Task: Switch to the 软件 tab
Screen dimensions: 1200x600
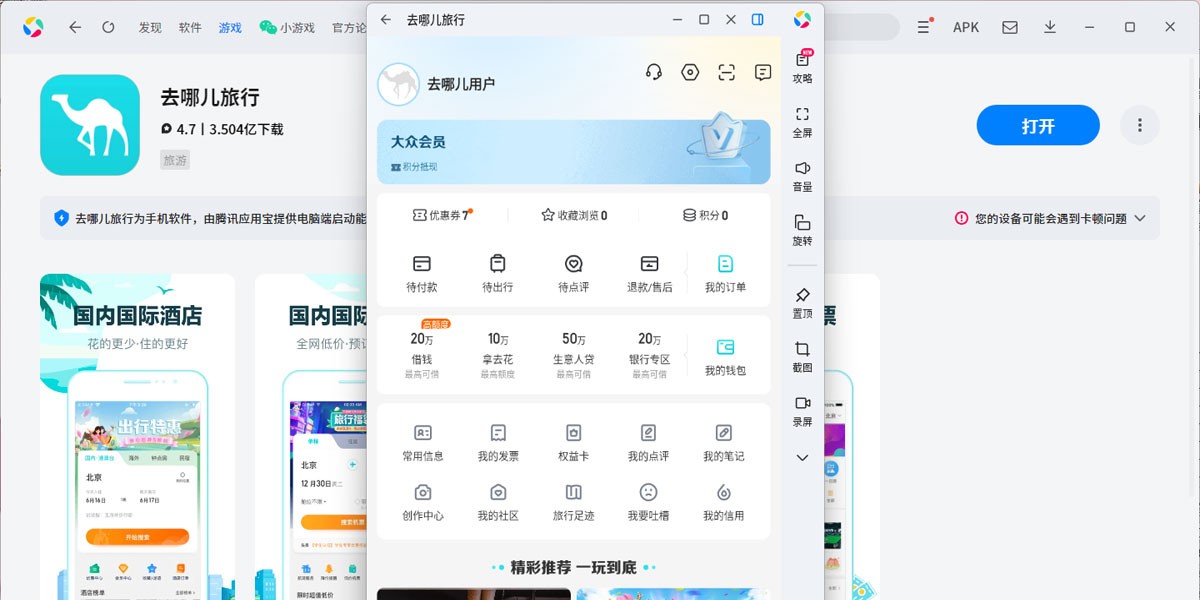Action: coord(190,27)
